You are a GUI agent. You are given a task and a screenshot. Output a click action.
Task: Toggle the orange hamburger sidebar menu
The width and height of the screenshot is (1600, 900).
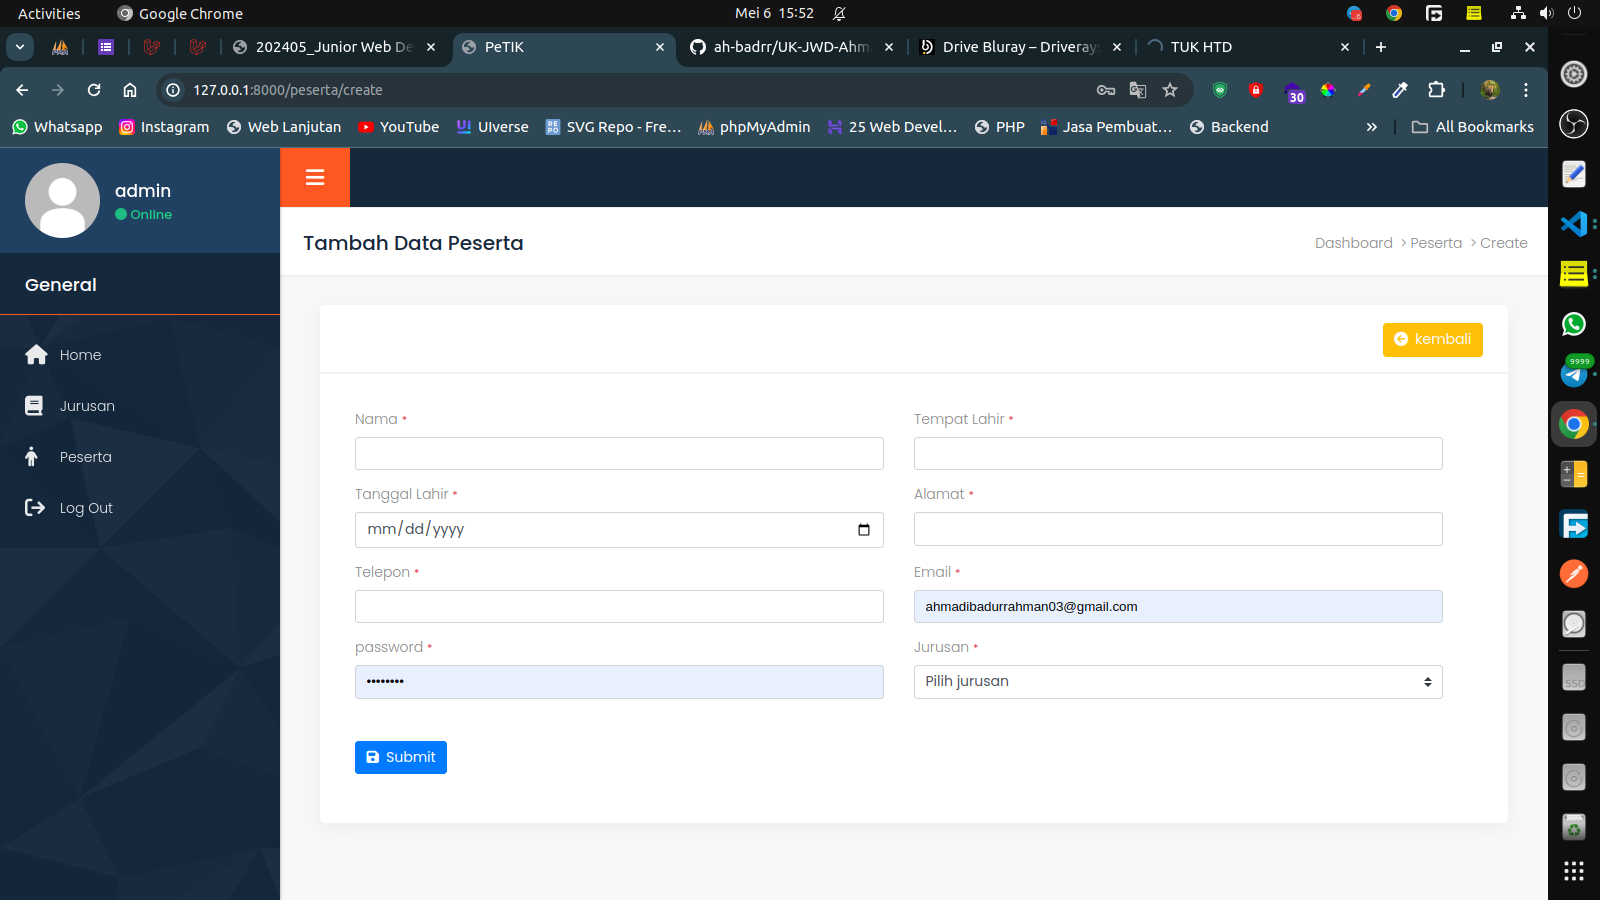[x=315, y=177]
